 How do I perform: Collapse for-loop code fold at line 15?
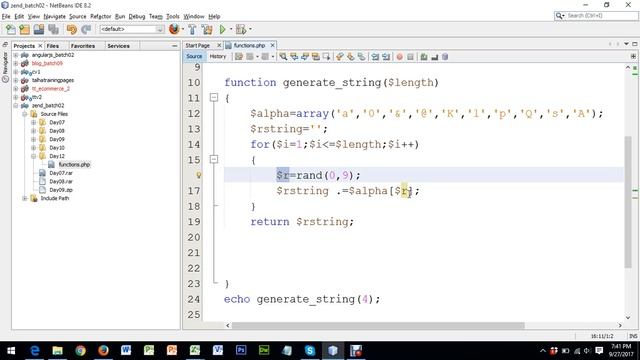click(214, 160)
